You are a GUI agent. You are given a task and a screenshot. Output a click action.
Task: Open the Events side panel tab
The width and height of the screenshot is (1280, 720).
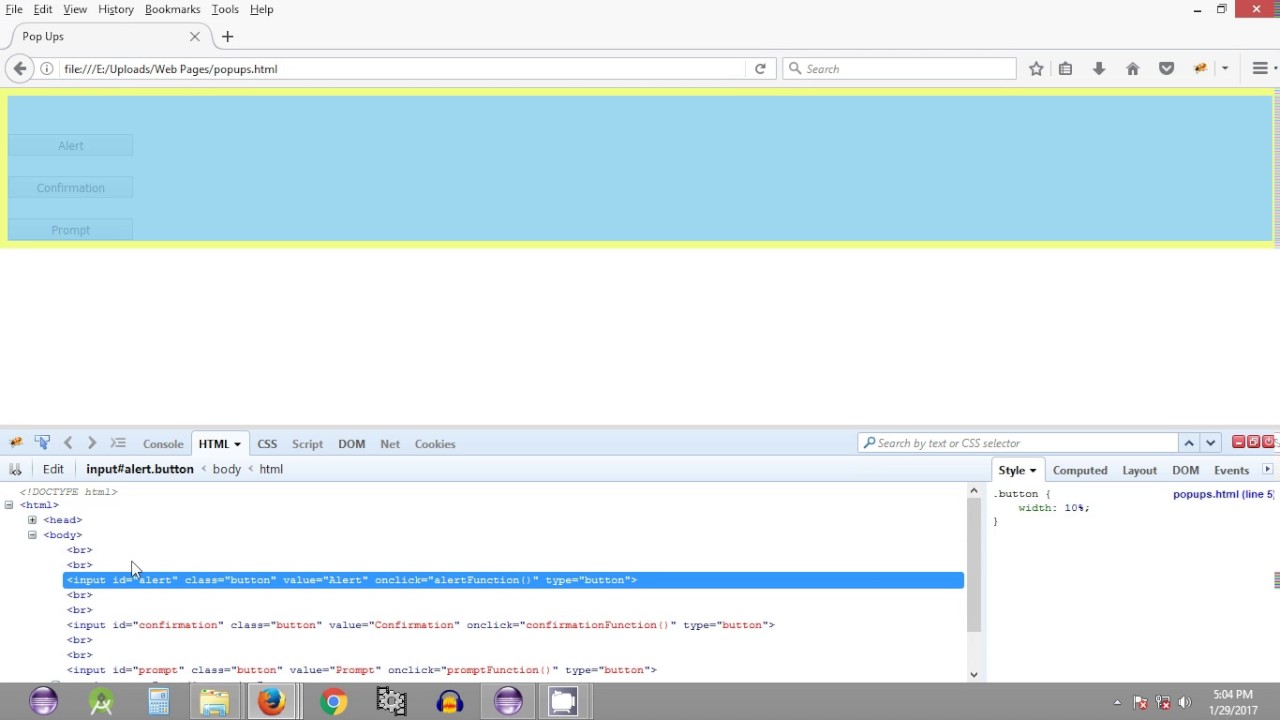coord(1231,470)
